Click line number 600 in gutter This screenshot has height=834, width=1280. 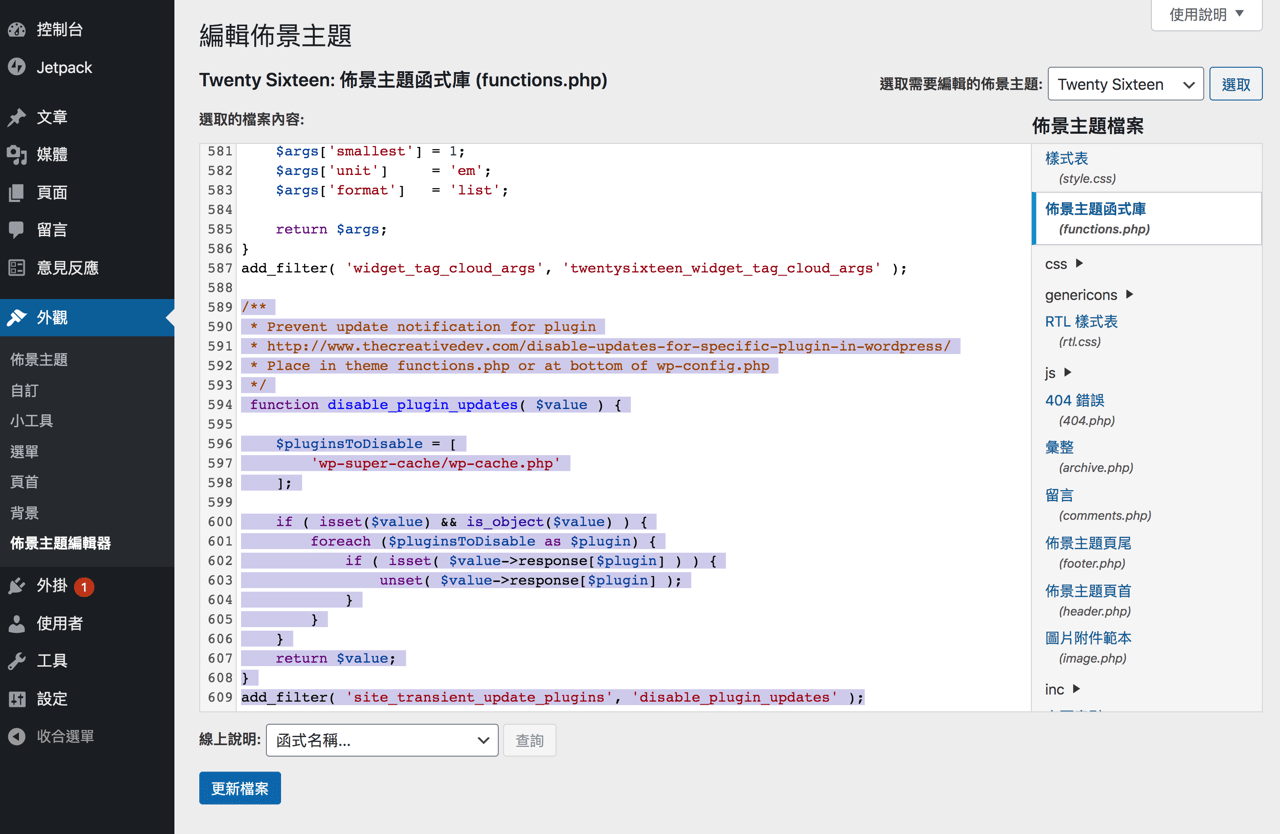click(x=220, y=522)
